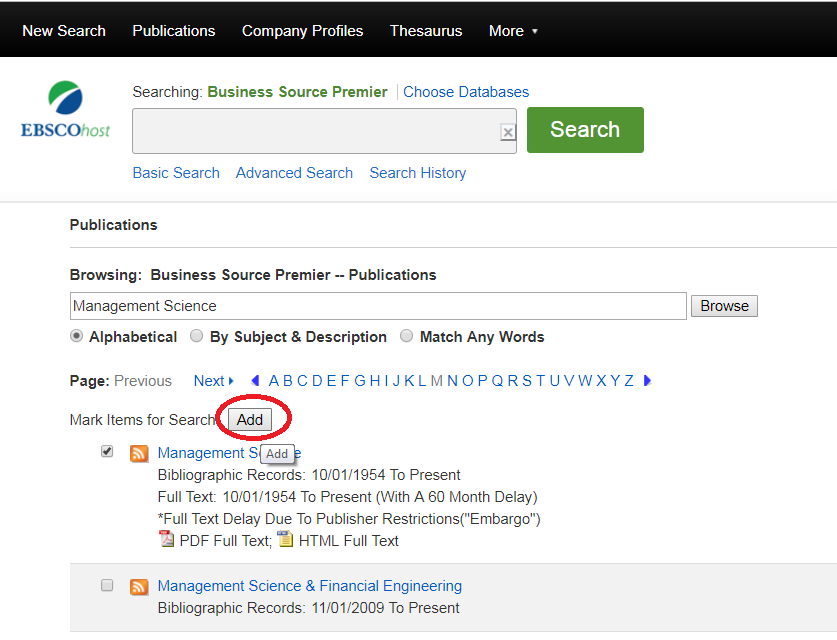This screenshot has width=837, height=640.
Task: Select the Match Any Words radio button
Action: pyautogui.click(x=406, y=336)
